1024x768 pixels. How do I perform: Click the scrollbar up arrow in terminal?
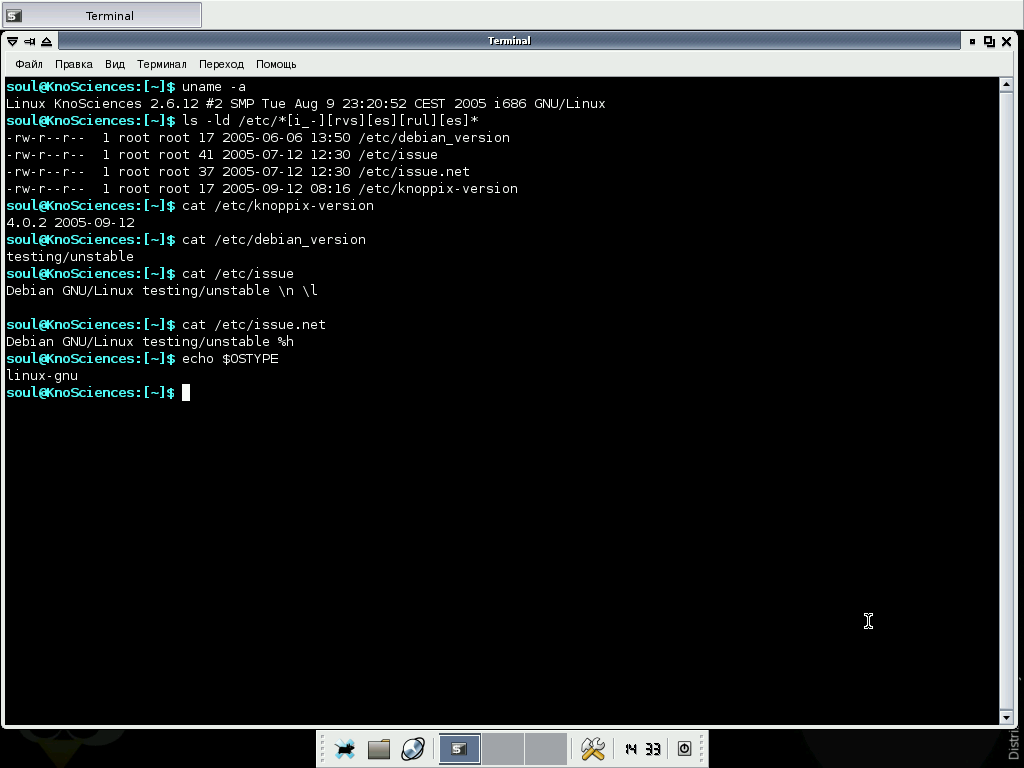click(1006, 85)
